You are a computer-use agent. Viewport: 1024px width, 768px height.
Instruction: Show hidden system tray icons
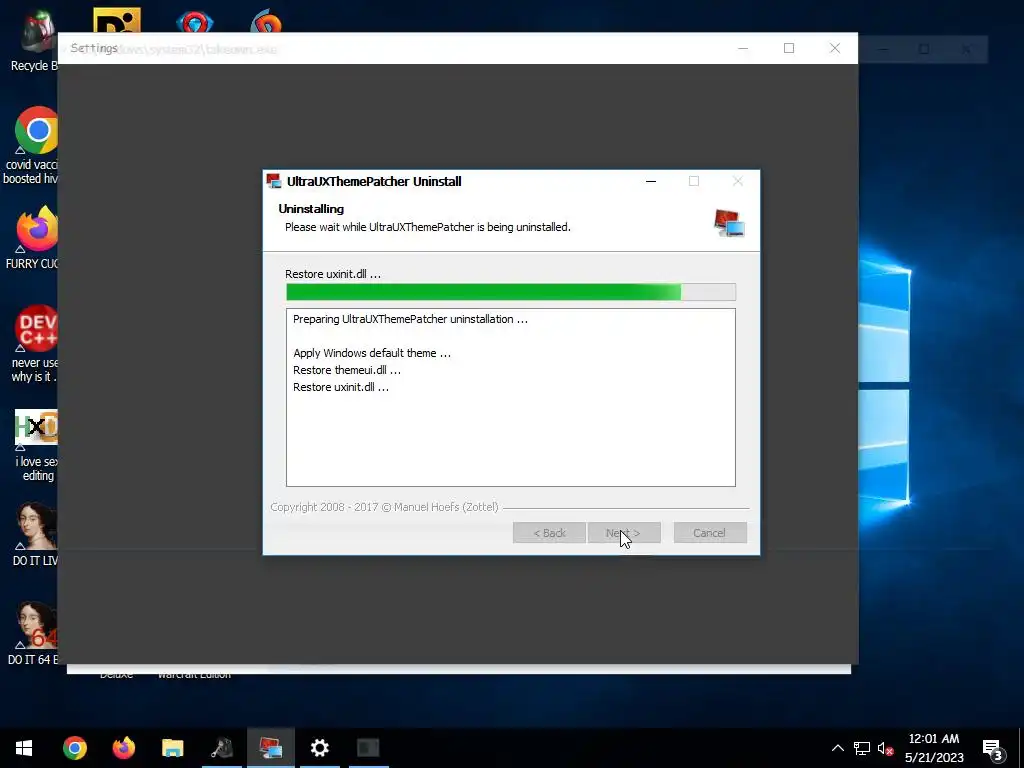[837, 748]
